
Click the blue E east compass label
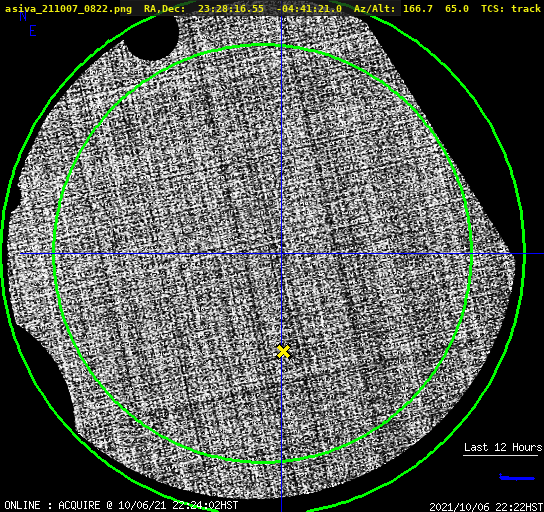(x=33, y=31)
